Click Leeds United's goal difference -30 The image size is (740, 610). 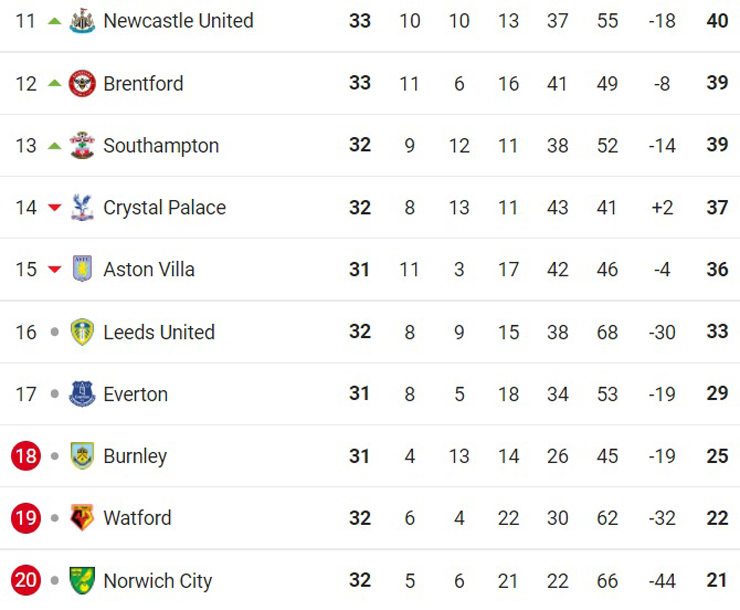point(661,332)
